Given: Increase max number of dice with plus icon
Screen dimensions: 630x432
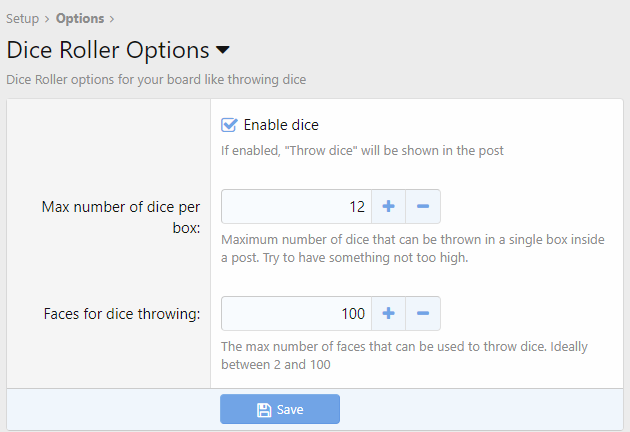Looking at the screenshot, I should [388, 207].
